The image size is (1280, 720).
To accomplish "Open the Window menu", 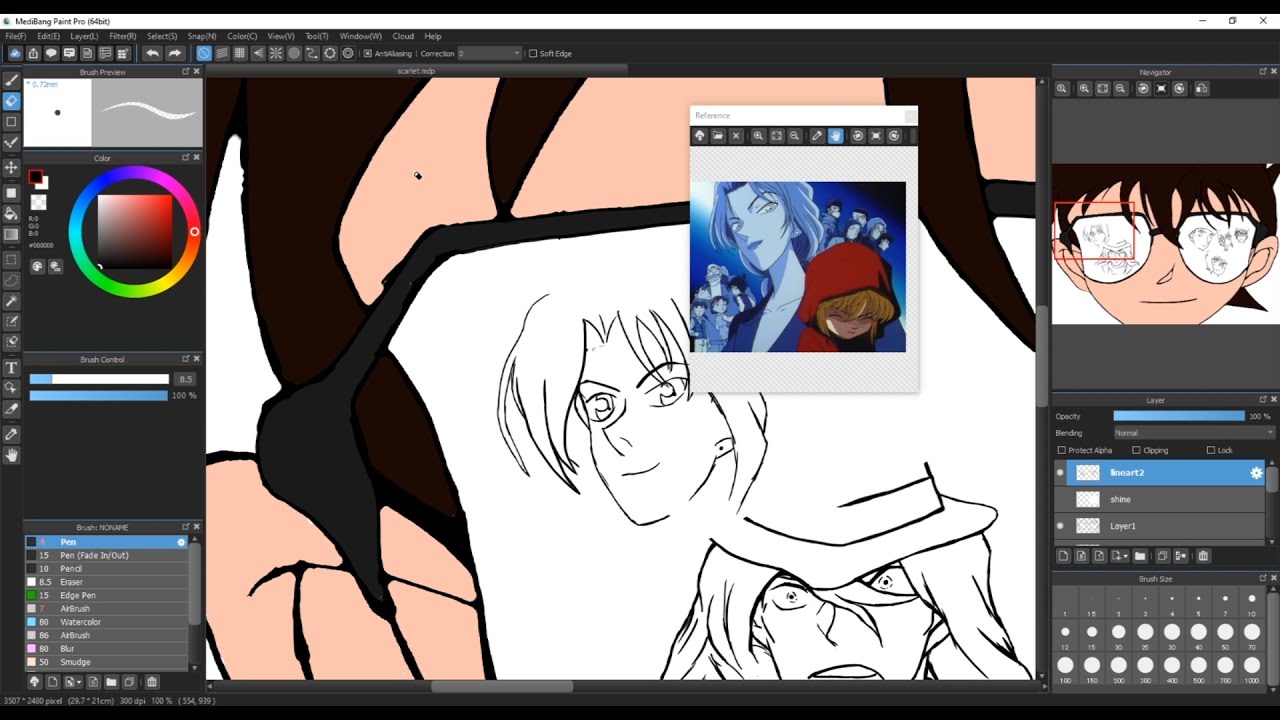I will click(x=361, y=36).
